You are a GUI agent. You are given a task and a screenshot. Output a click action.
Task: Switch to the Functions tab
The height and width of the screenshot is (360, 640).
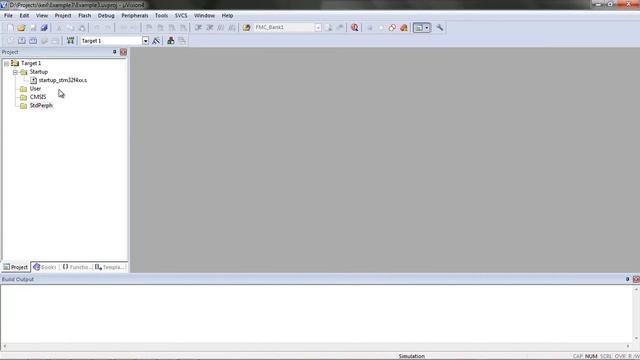coord(76,267)
